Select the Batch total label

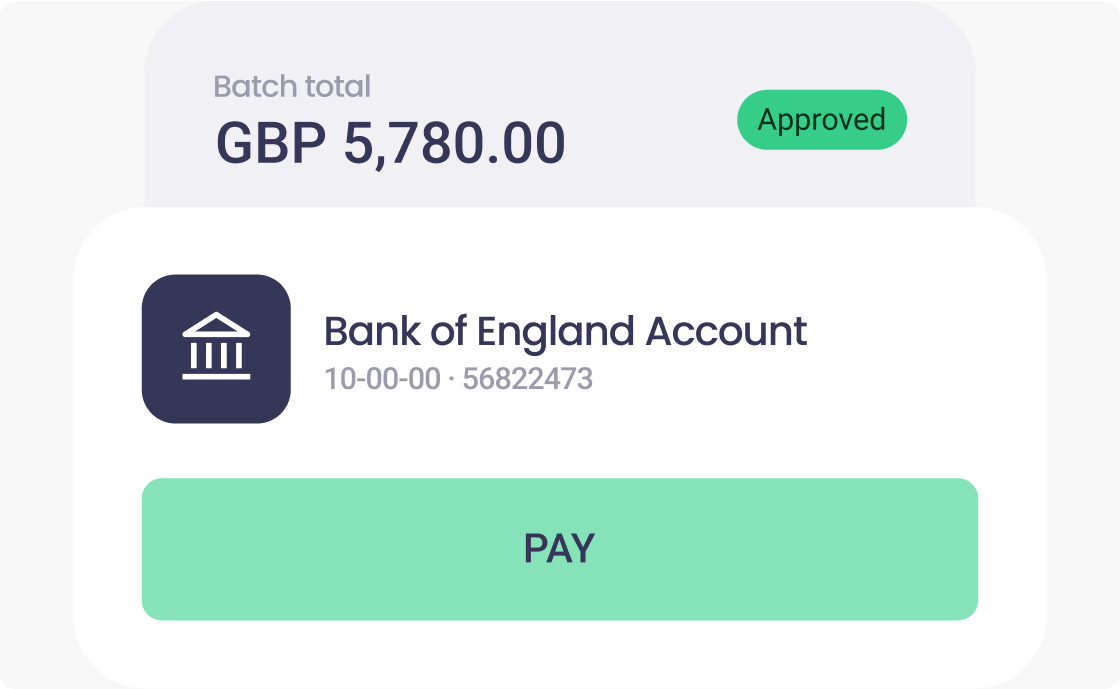click(291, 87)
